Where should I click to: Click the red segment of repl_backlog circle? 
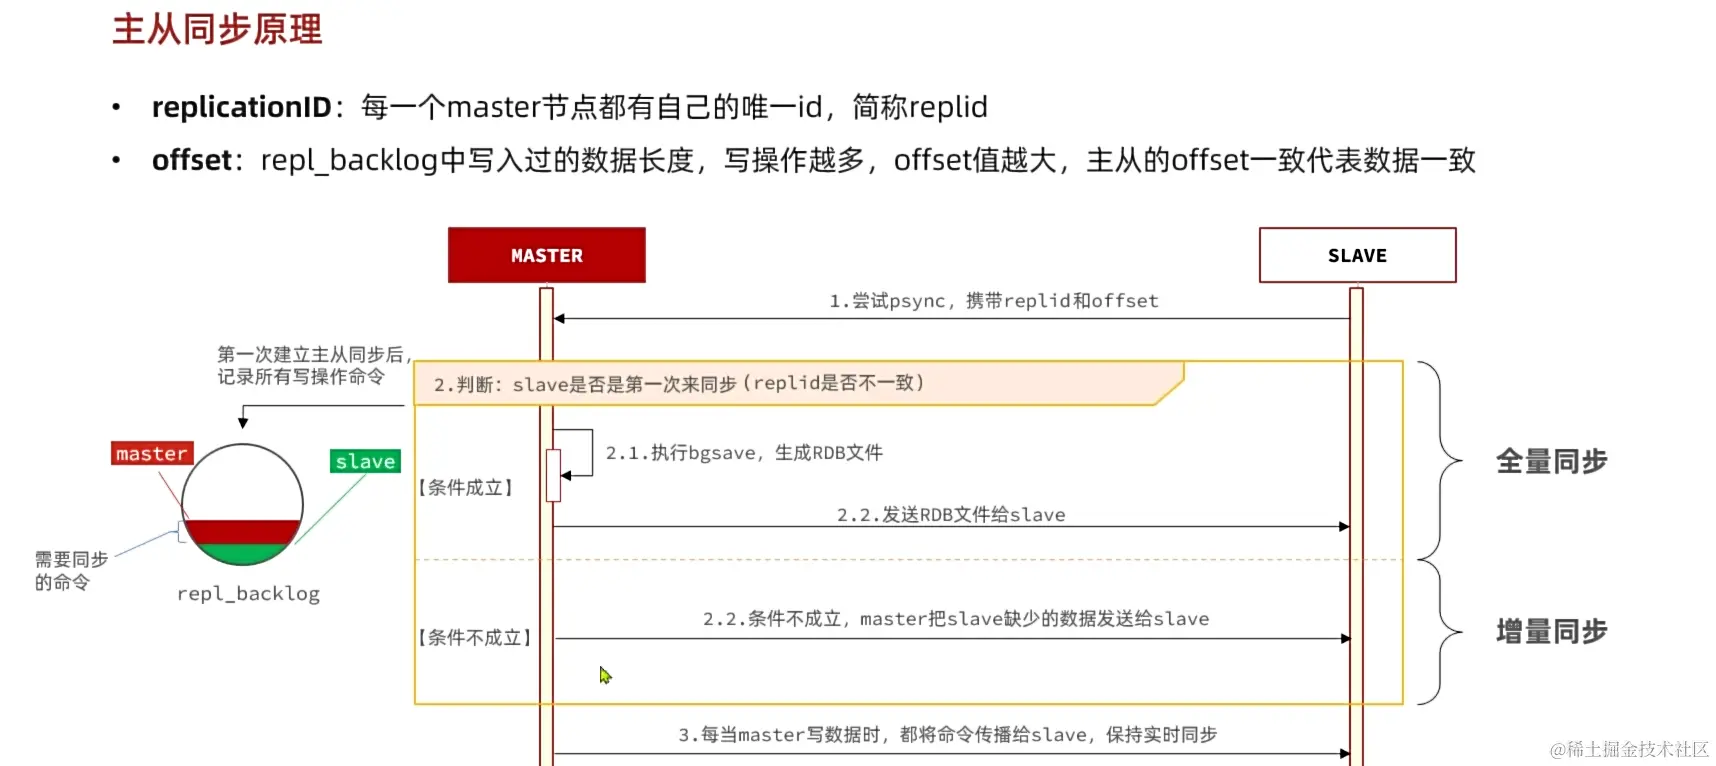[x=242, y=532]
